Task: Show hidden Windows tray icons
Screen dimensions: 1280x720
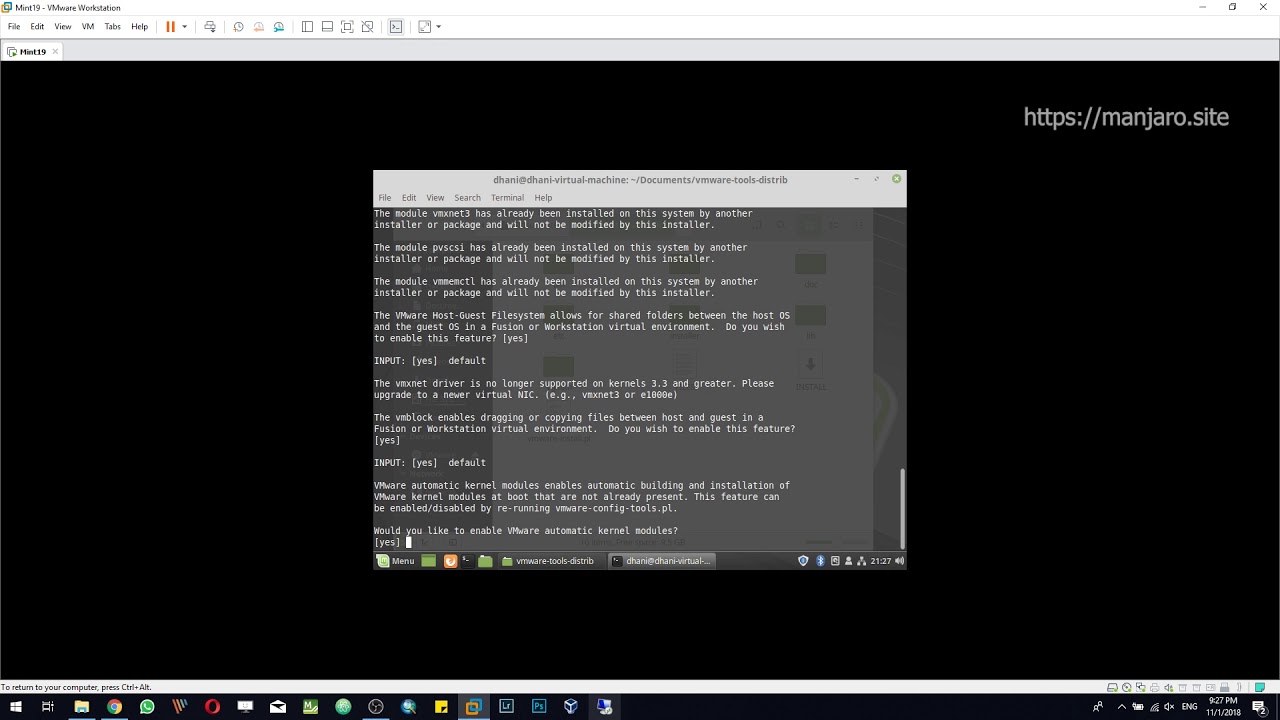Action: [1120, 706]
